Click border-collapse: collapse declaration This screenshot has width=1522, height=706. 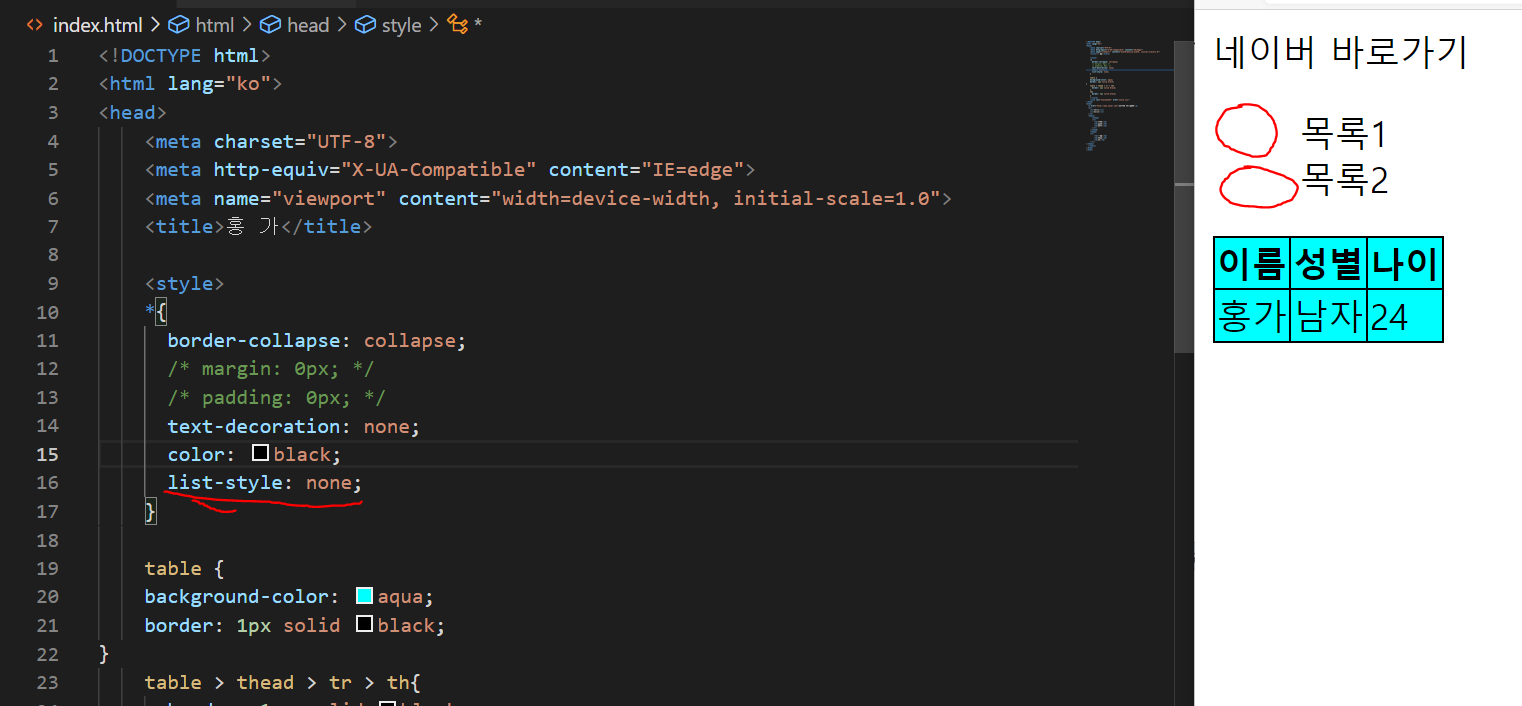tap(317, 340)
